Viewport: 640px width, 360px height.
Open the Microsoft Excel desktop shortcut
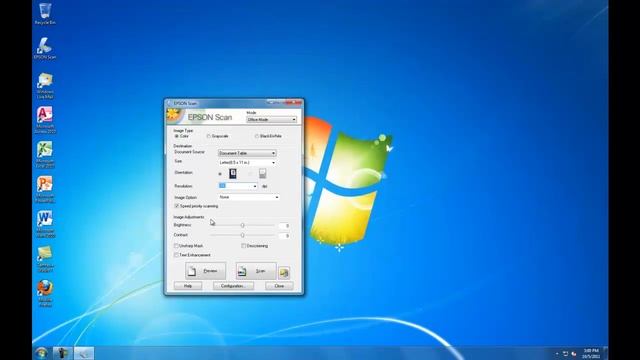point(45,154)
